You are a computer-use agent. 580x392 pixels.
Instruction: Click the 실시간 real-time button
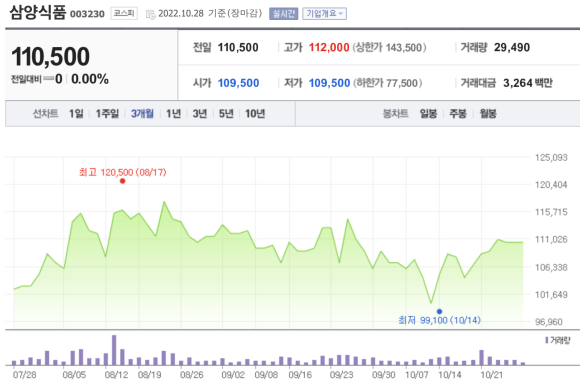(283, 14)
